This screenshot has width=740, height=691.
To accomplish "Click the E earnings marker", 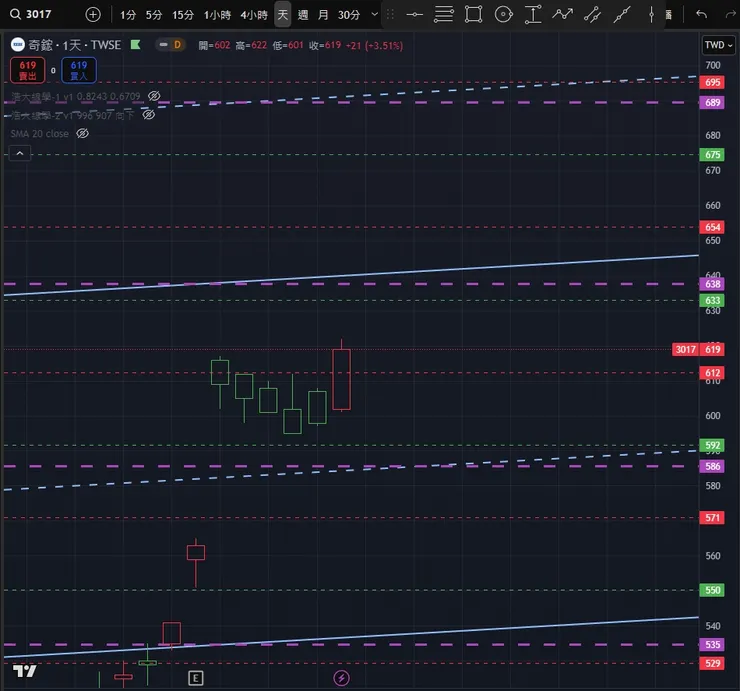I will click(x=195, y=678).
